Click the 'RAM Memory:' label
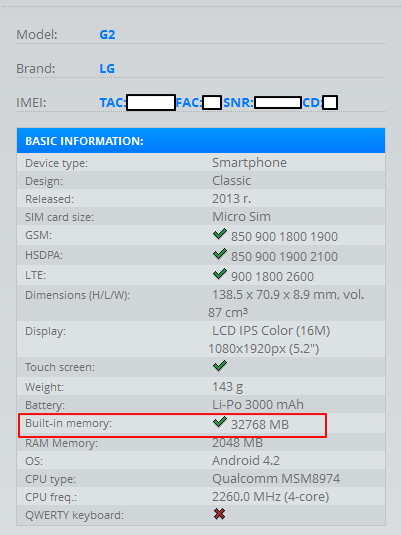This screenshot has height=535, width=401. tap(61, 443)
